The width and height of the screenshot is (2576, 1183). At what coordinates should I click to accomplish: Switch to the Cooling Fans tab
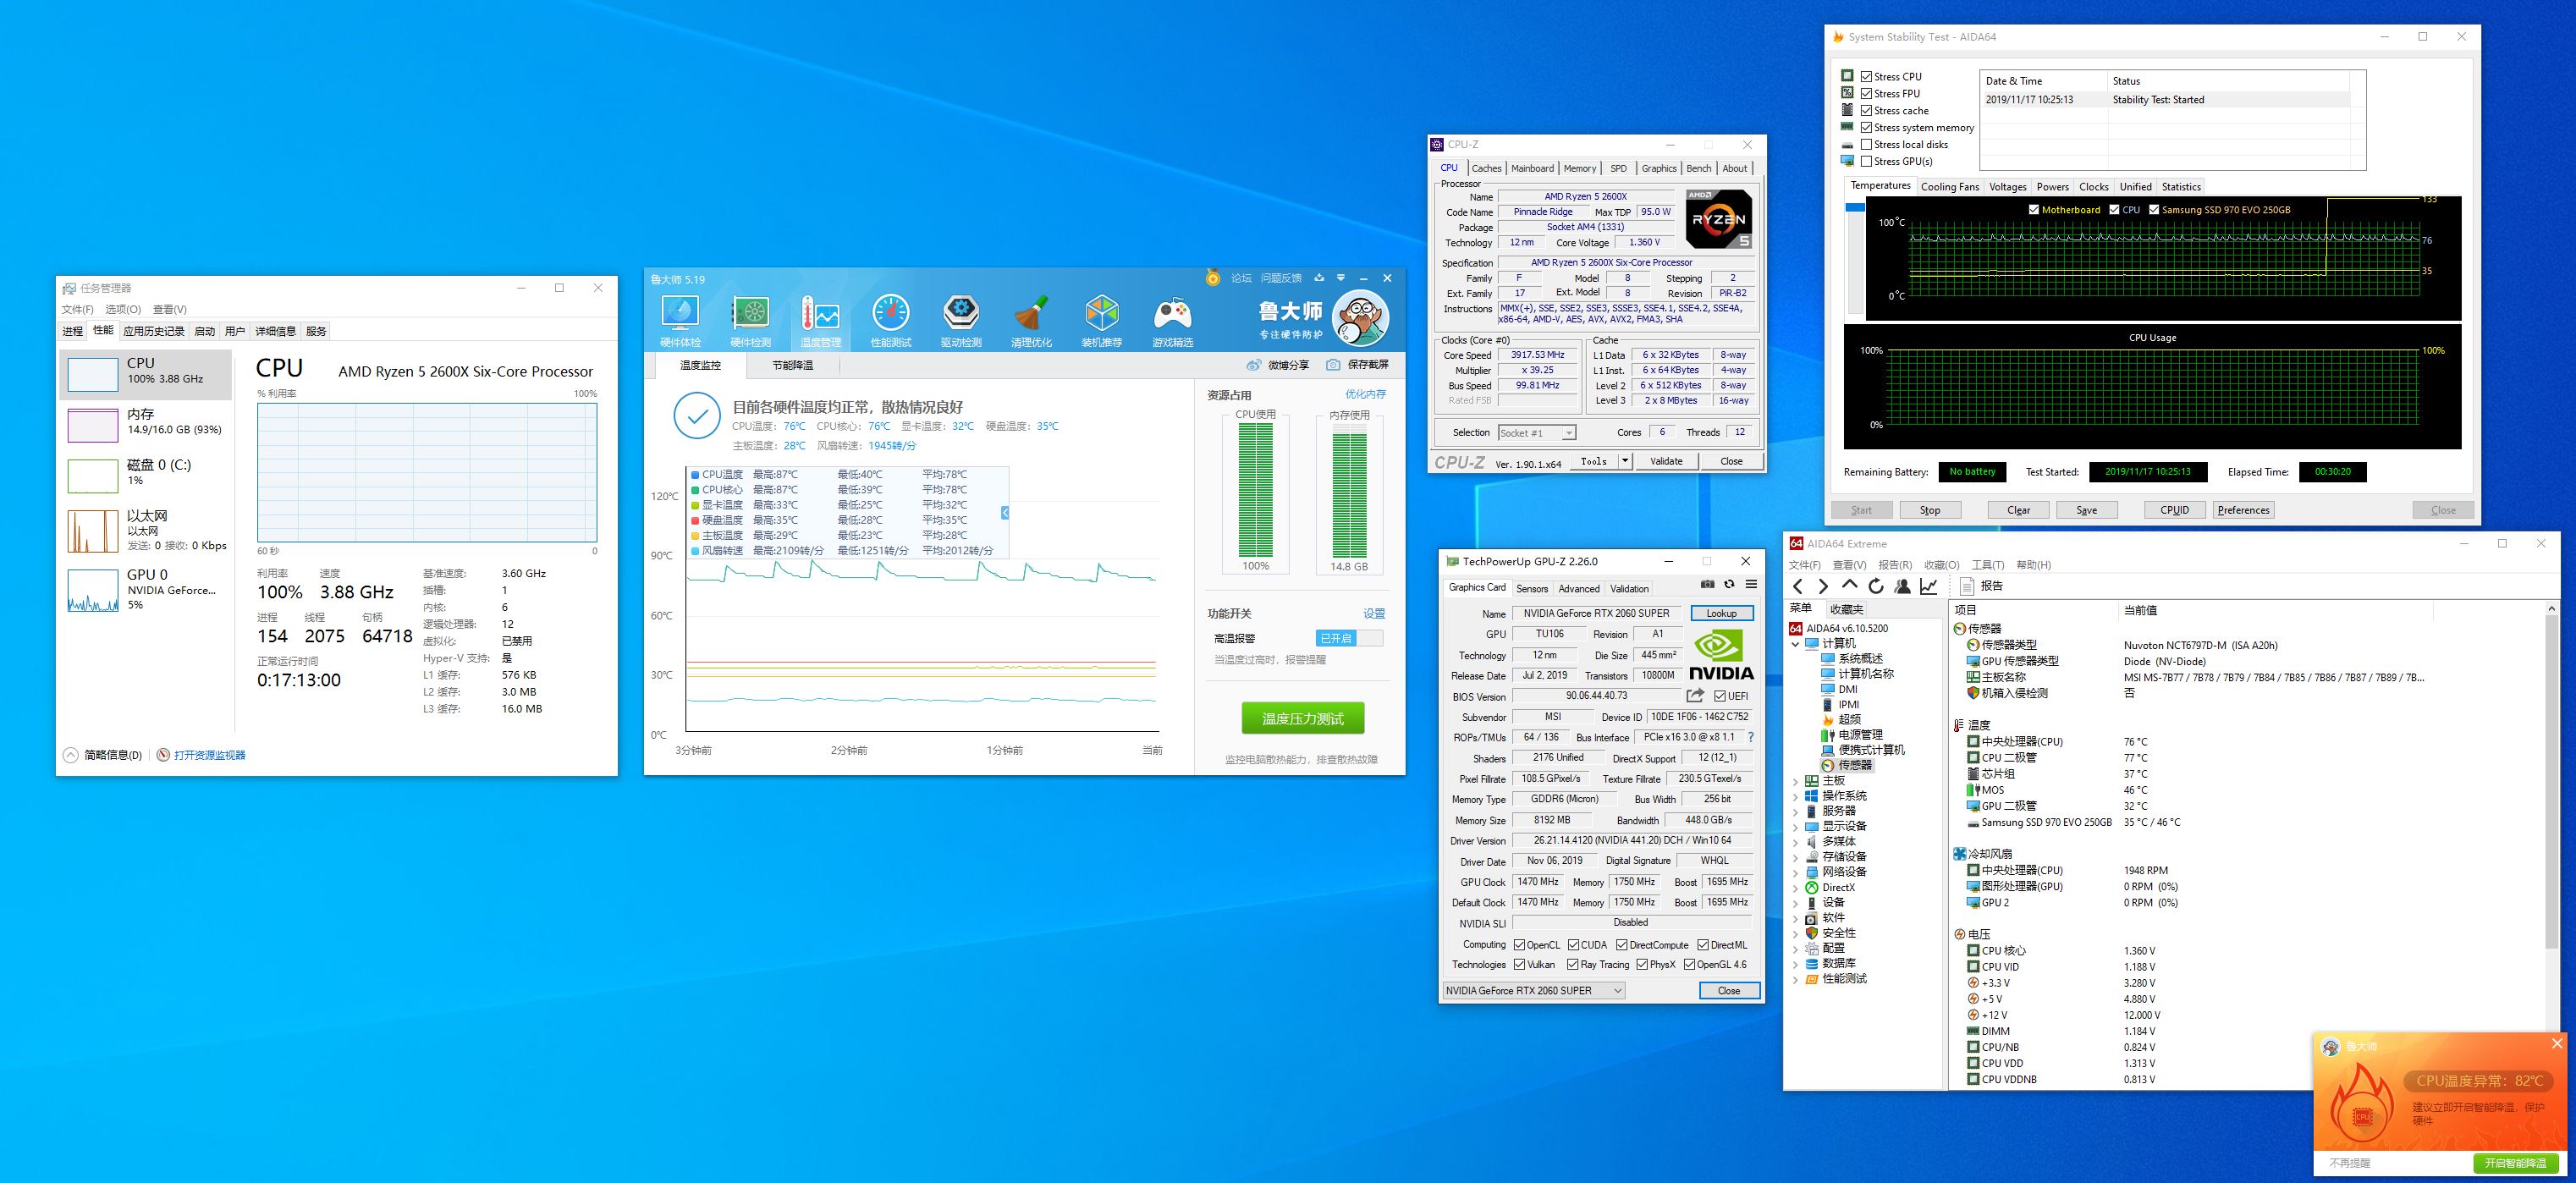[x=1949, y=187]
